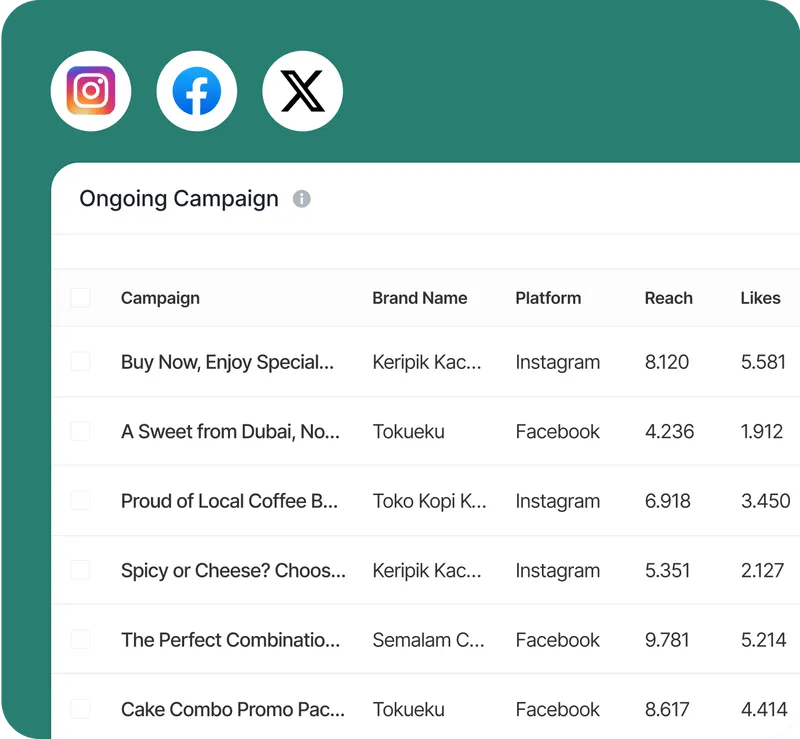
Task: Open the Instagram icon
Action: pyautogui.click(x=91, y=91)
